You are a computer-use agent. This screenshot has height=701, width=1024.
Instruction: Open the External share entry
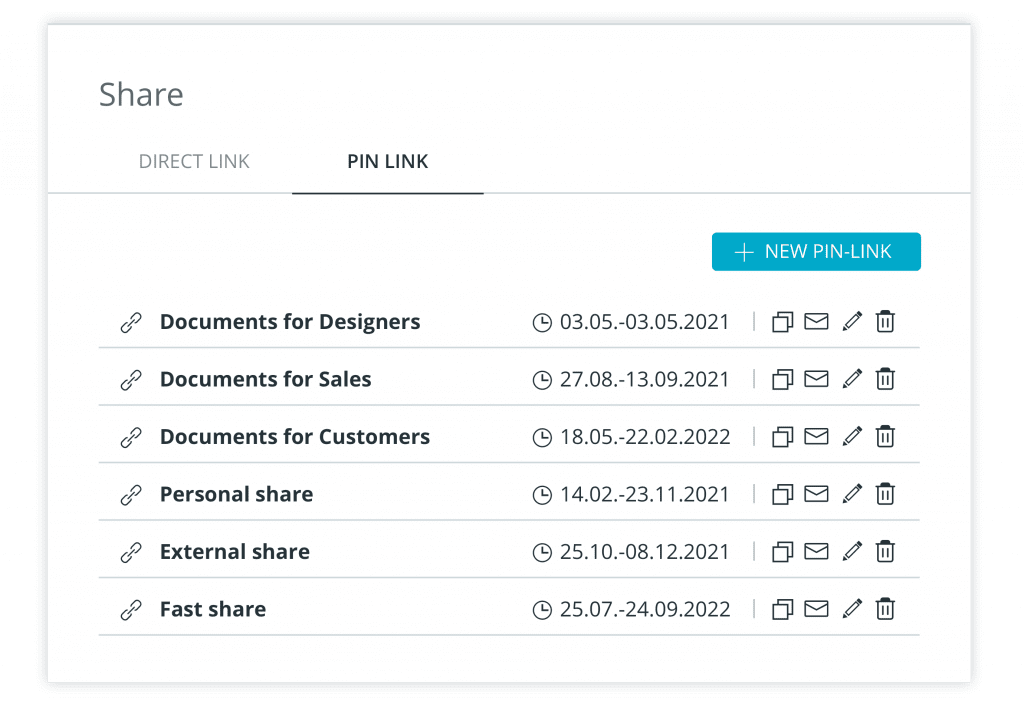(x=235, y=551)
